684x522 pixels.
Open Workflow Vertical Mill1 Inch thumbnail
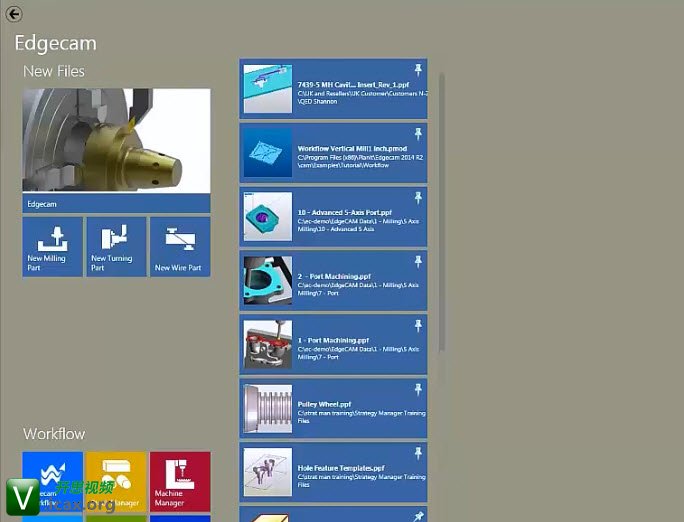[x=268, y=153]
